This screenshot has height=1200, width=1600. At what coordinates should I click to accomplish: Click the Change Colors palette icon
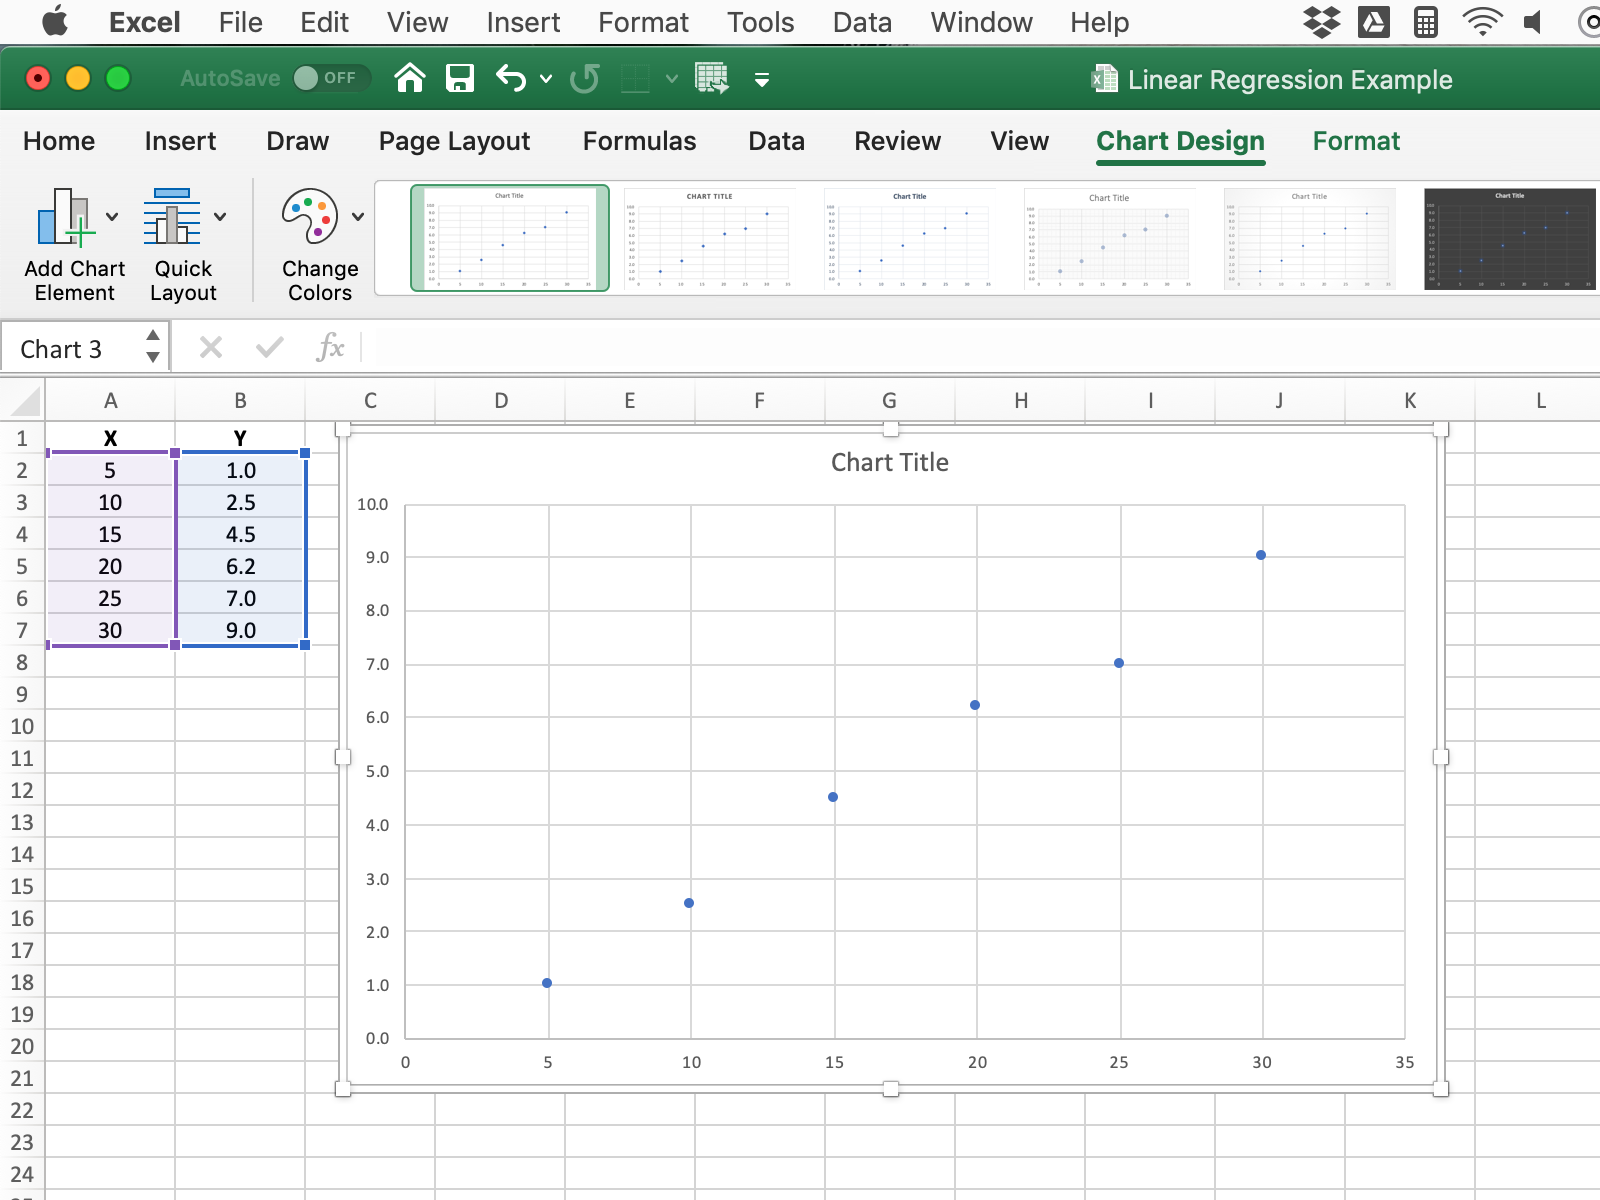pyautogui.click(x=310, y=217)
